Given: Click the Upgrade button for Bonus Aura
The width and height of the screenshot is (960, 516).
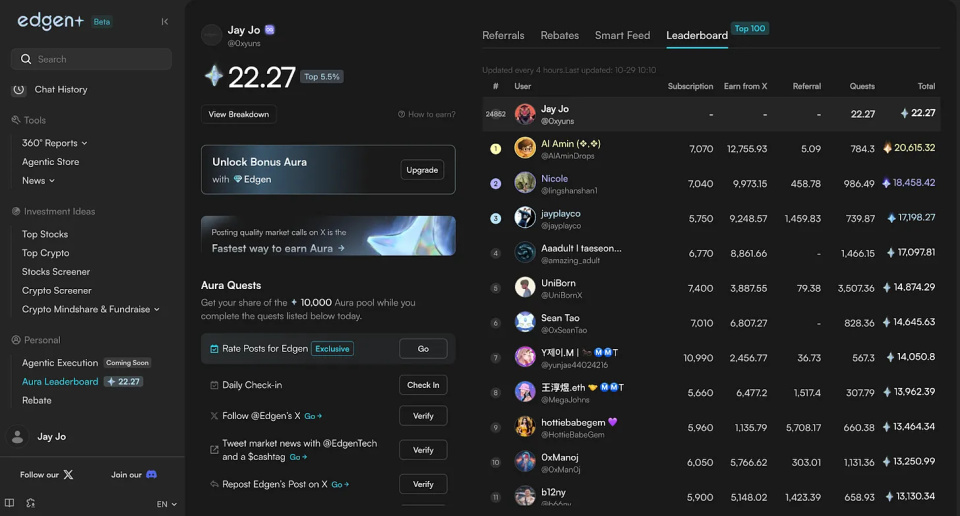Looking at the screenshot, I should coord(422,170).
